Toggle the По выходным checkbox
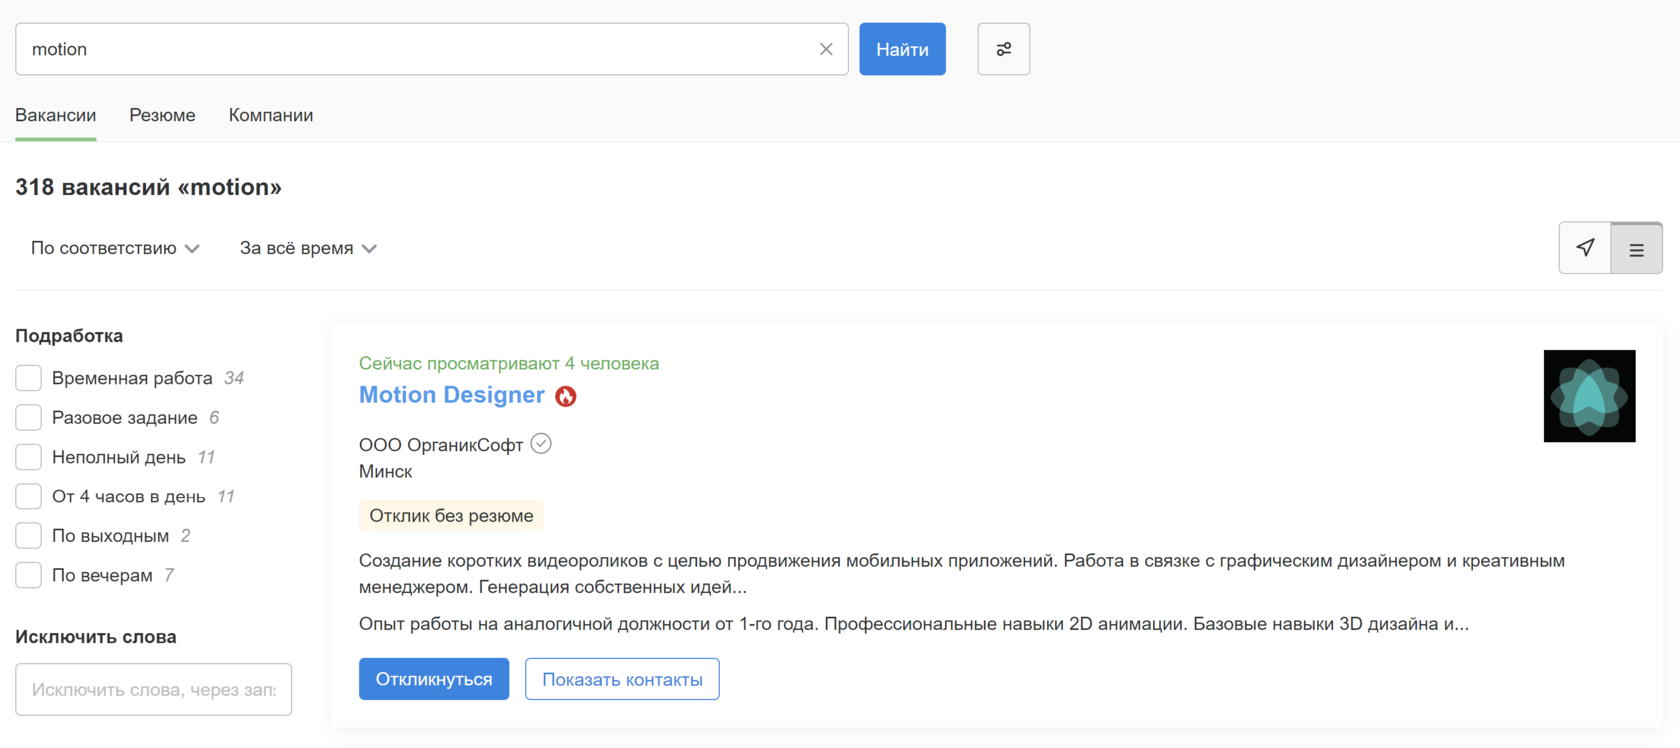This screenshot has width=1680, height=748. (29, 536)
